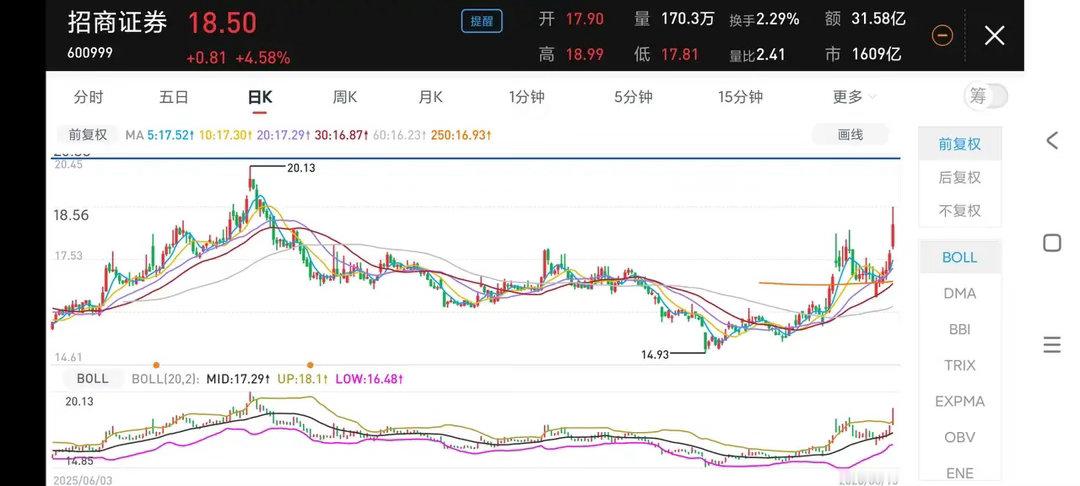The height and width of the screenshot is (486, 1080).
Task: Click the MA 60:16.23 legend value
Action: (x=399, y=136)
